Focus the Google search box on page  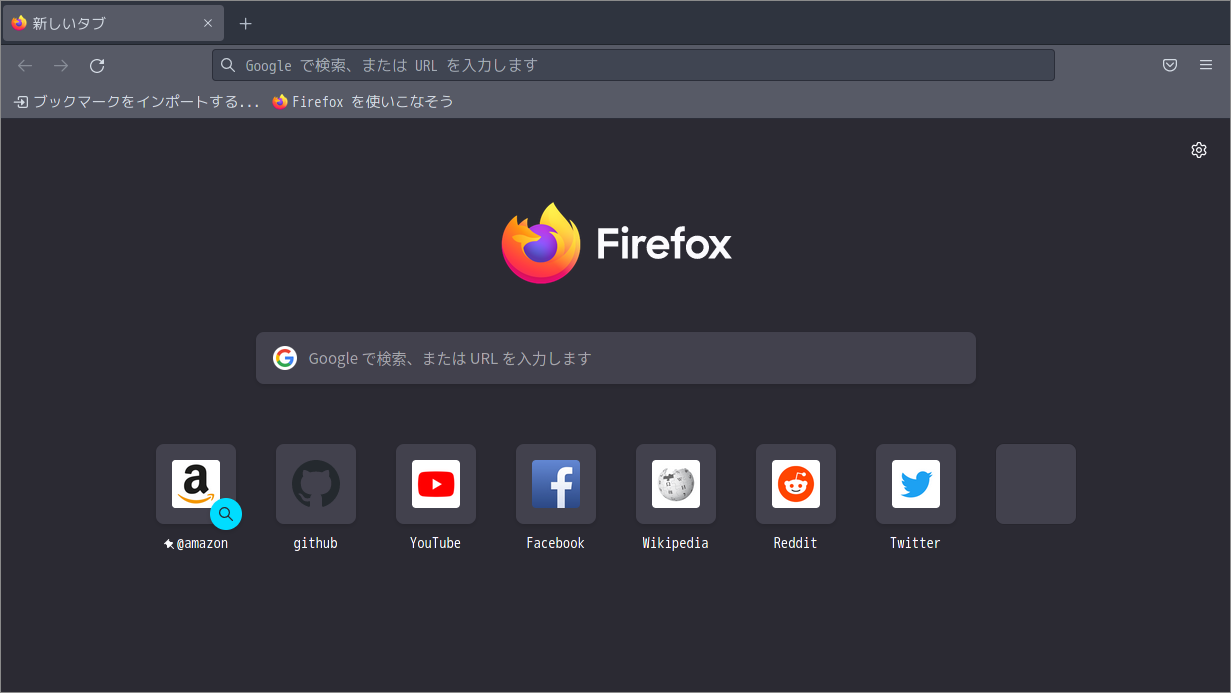point(616,358)
